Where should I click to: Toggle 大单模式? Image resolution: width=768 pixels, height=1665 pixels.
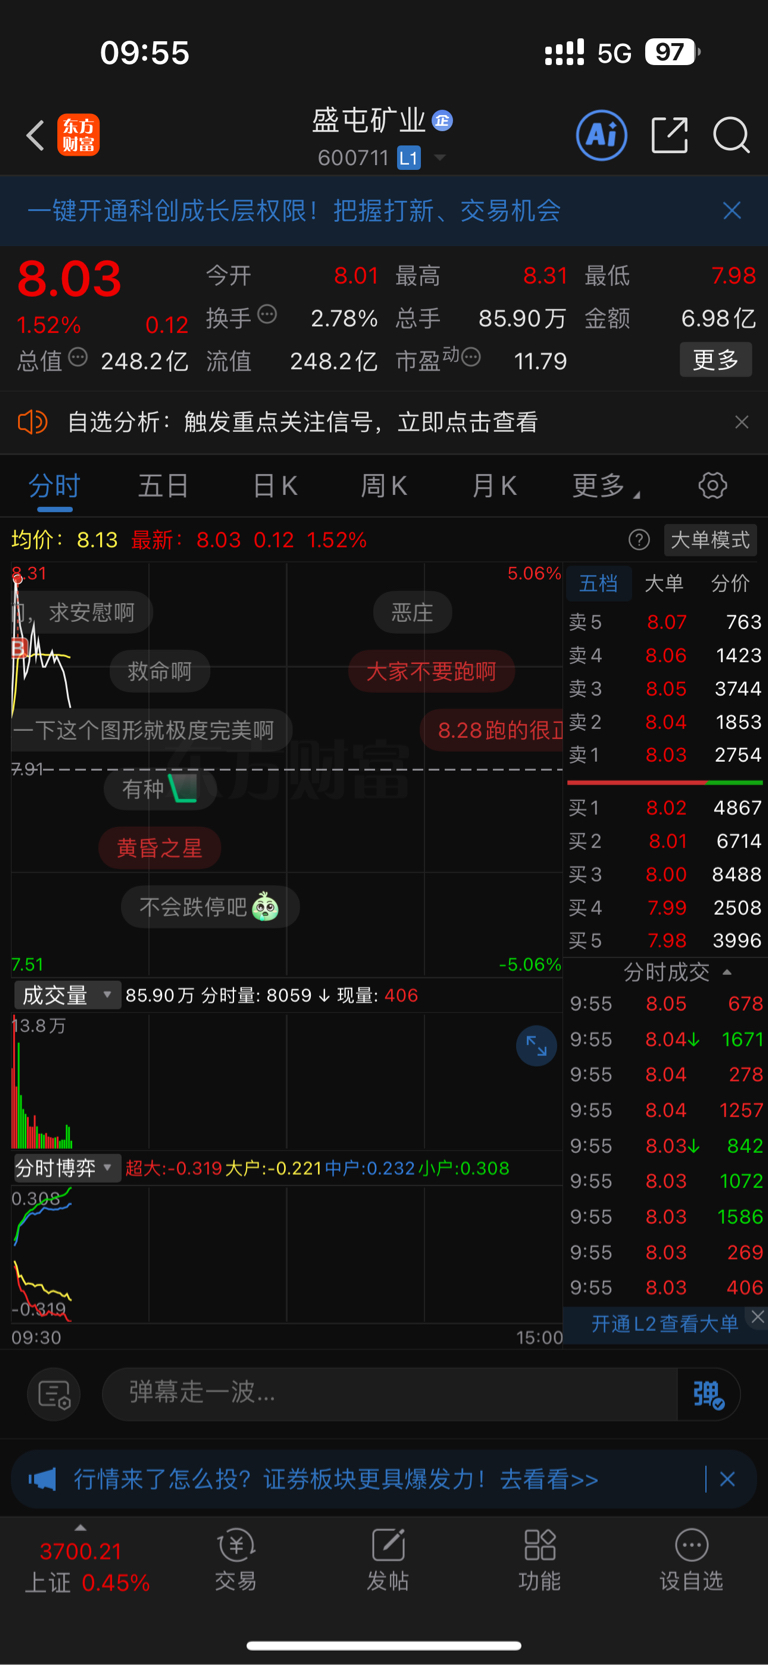pos(710,540)
